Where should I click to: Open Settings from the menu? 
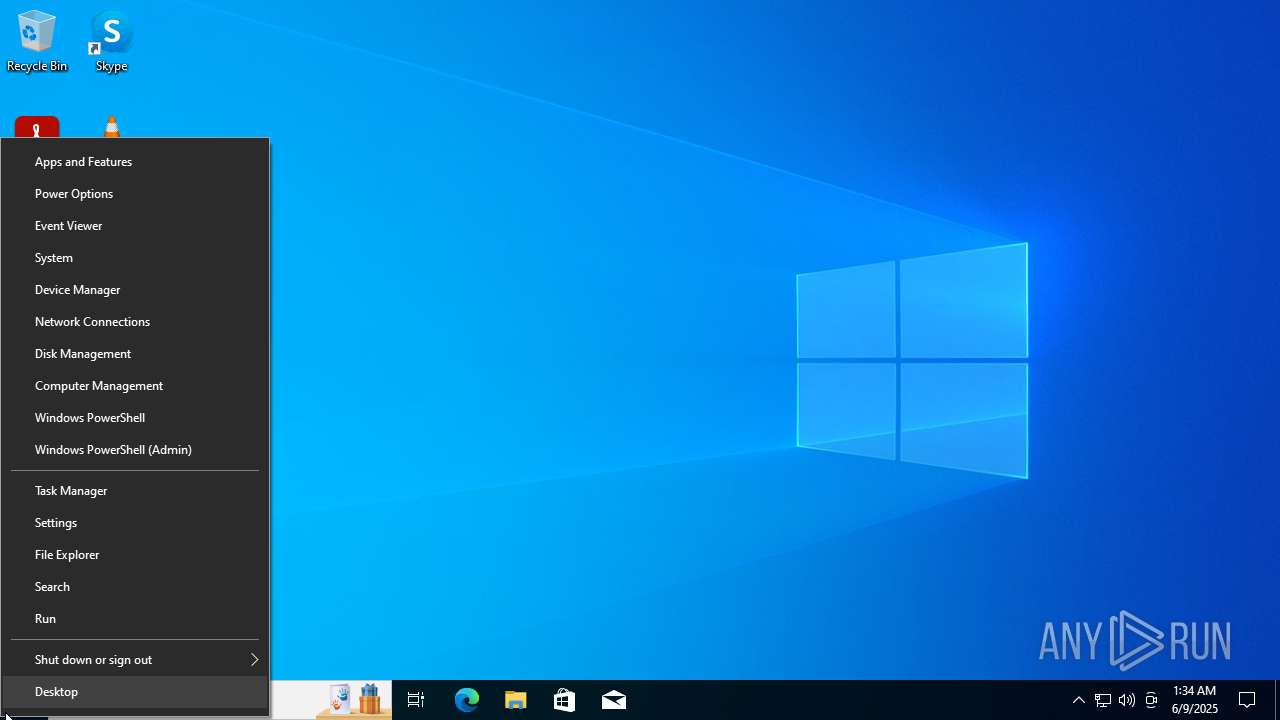pyautogui.click(x=135, y=523)
